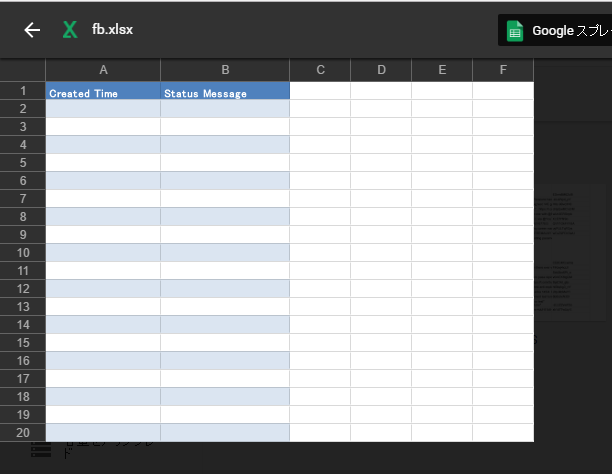
Task: Select column C header
Action: click(320, 70)
